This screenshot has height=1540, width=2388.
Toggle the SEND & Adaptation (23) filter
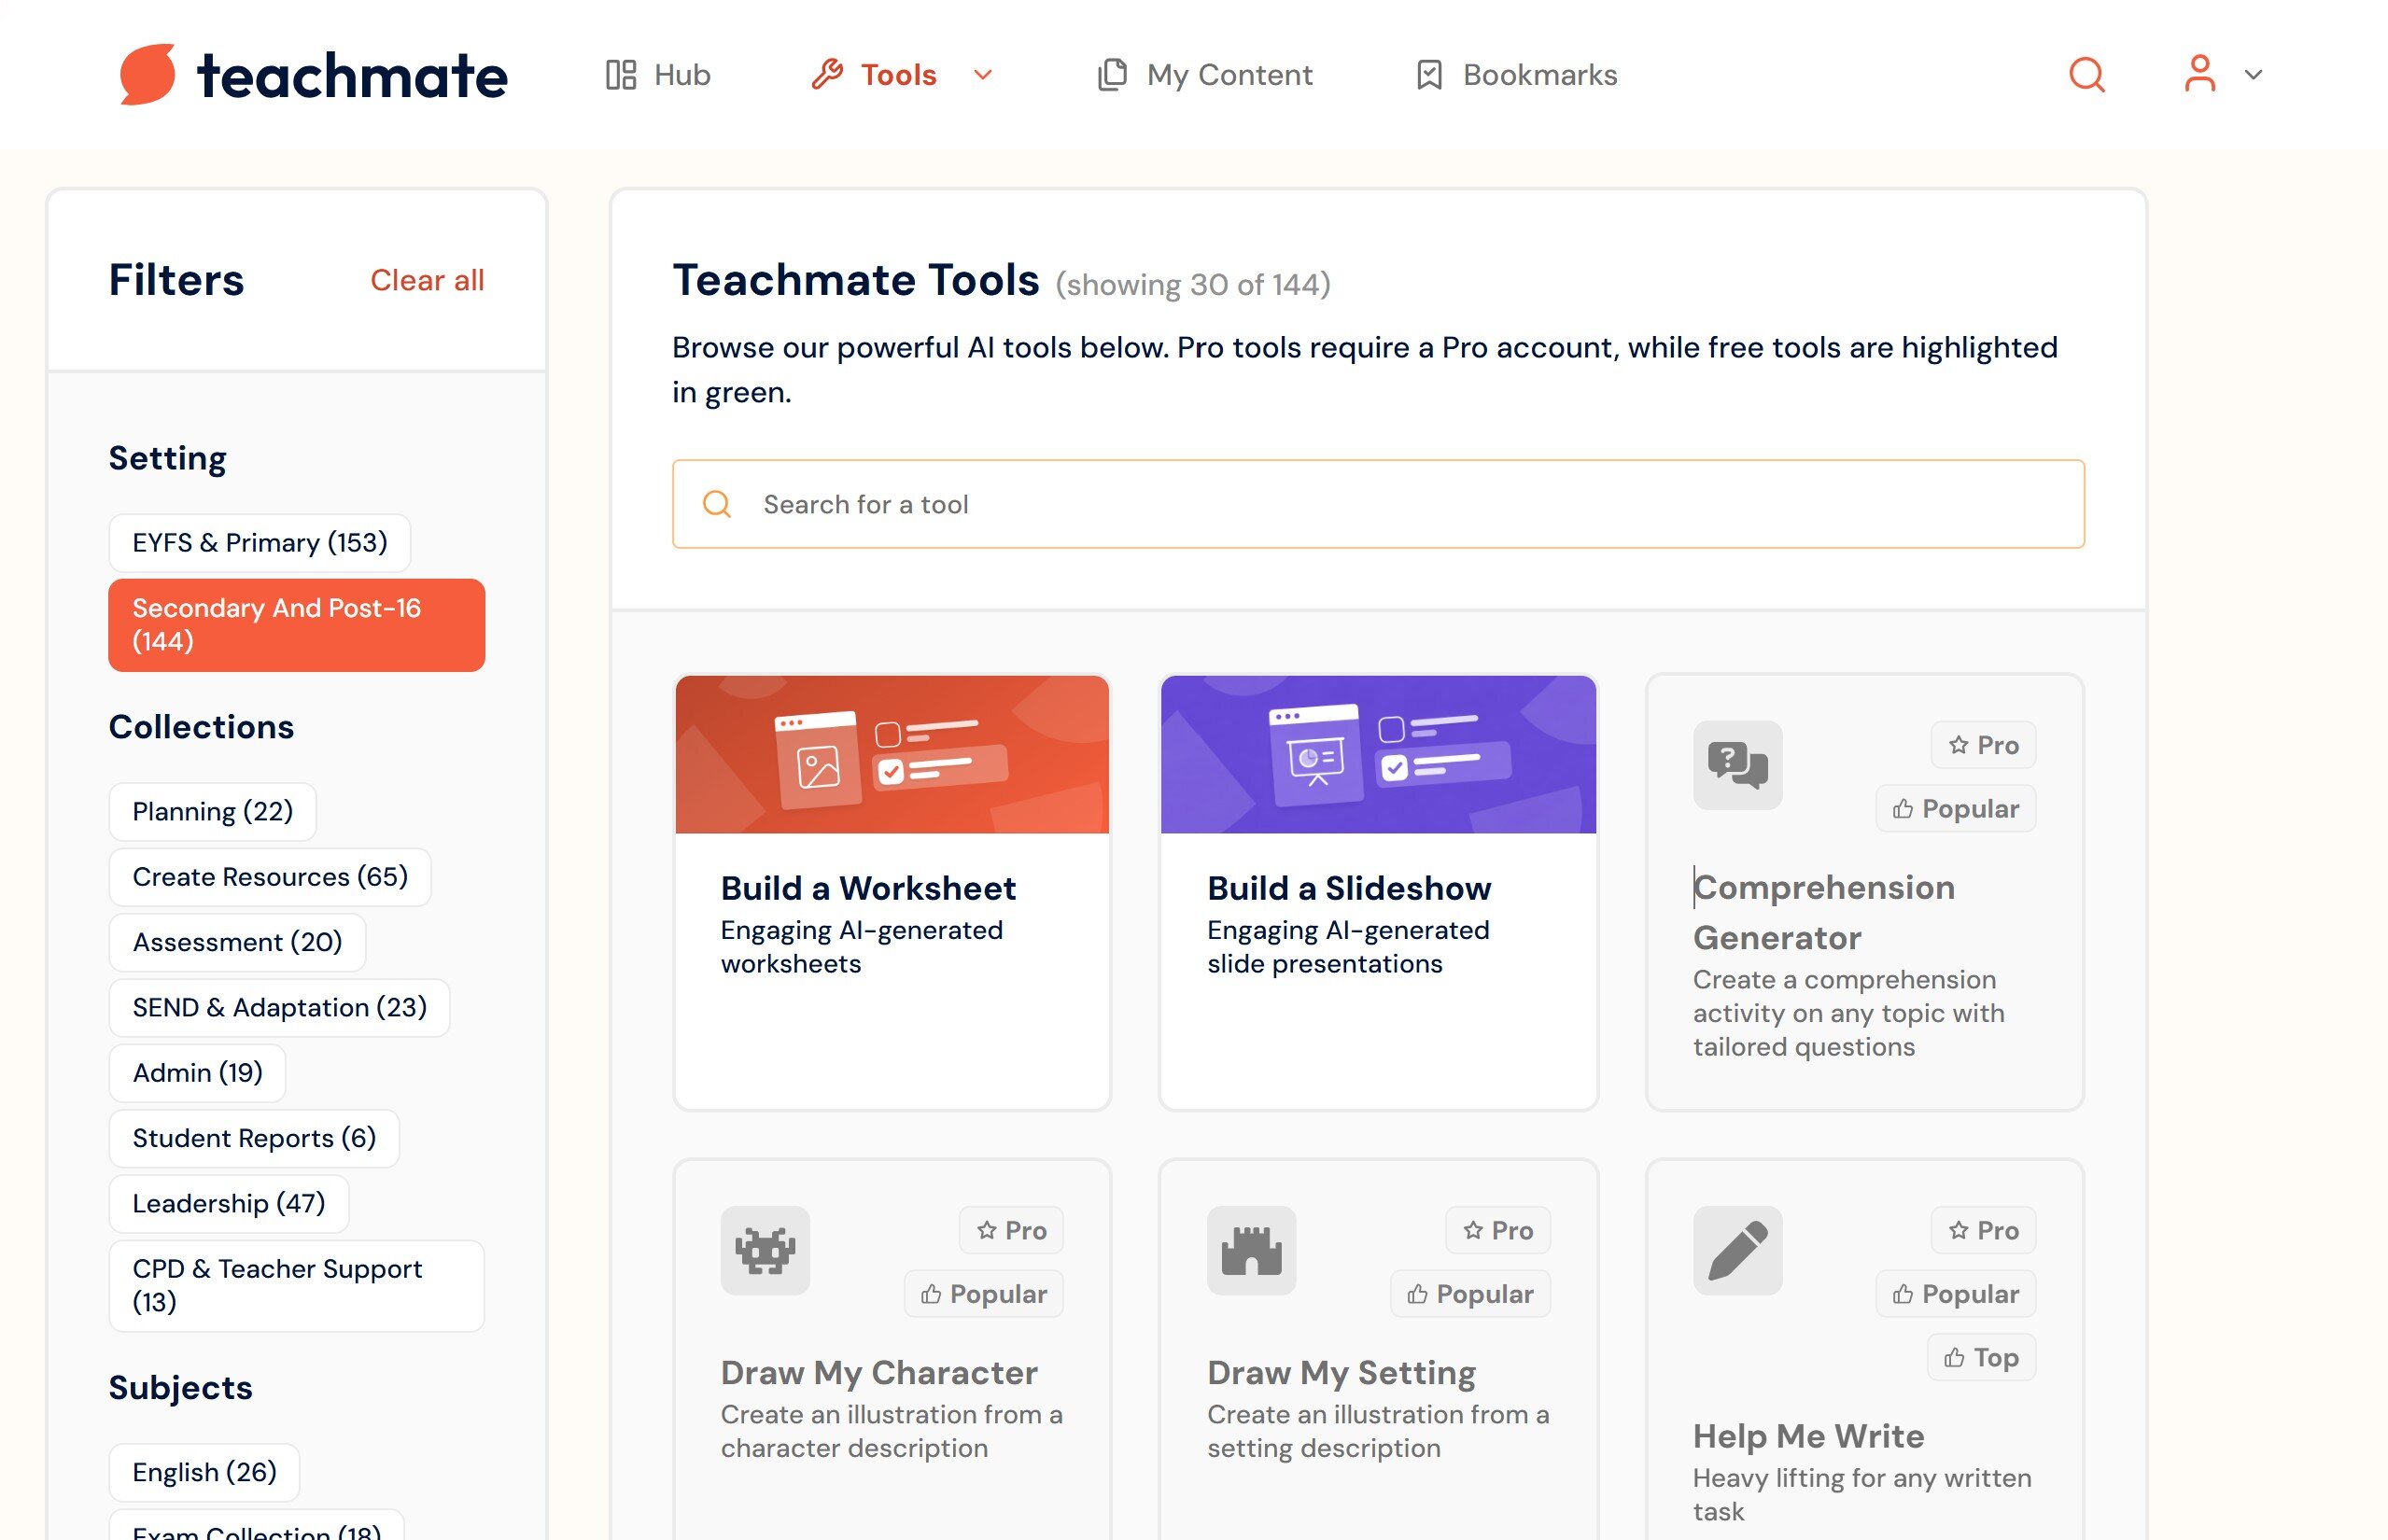point(279,1007)
